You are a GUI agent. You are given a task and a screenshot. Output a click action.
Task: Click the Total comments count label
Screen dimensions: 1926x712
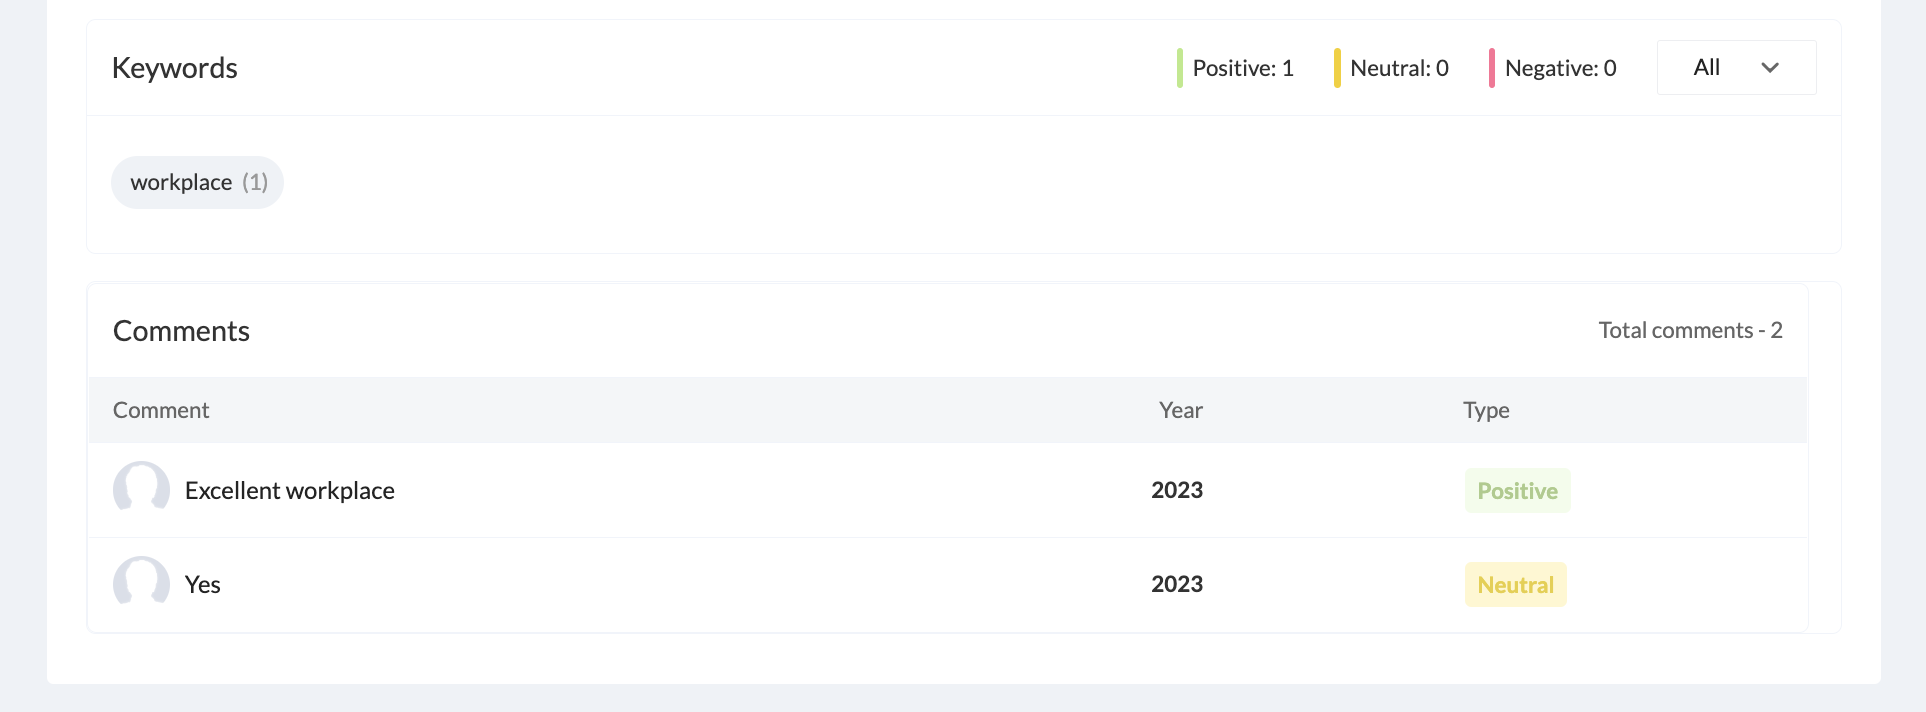[1690, 330]
